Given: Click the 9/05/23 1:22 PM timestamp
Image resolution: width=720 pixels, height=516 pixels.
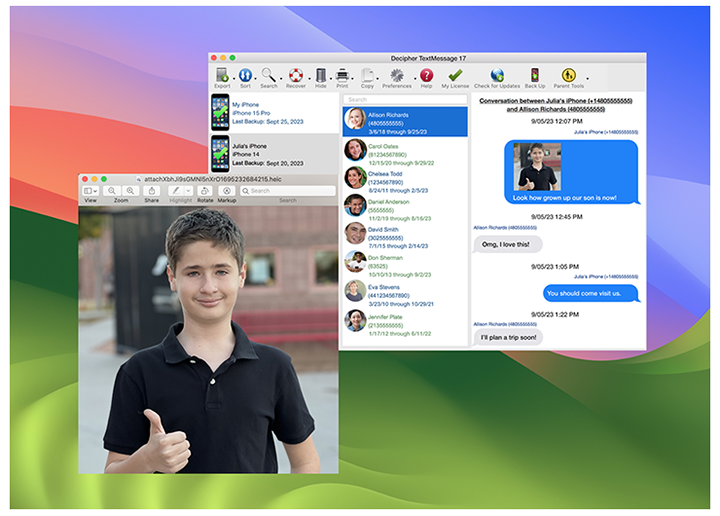Looking at the screenshot, I should point(555,314).
